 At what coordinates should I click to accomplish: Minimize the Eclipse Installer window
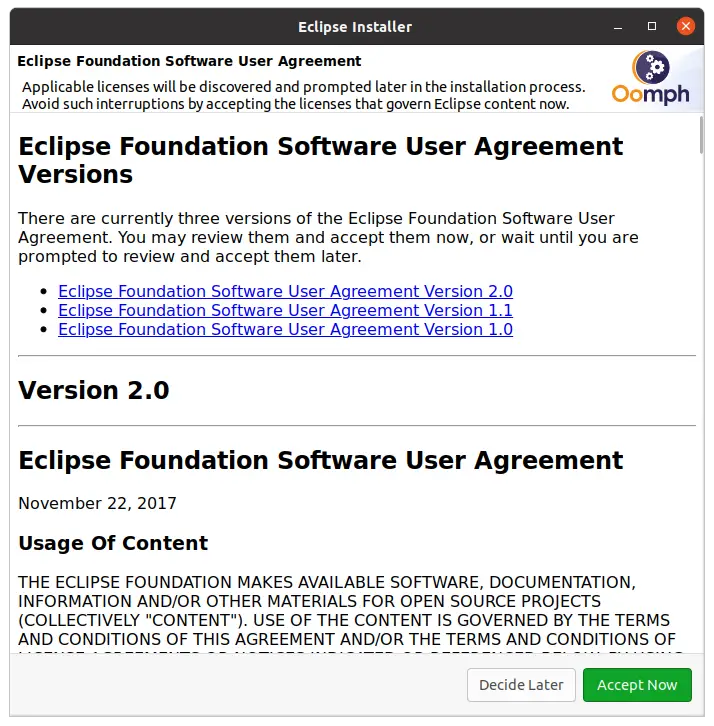617,27
